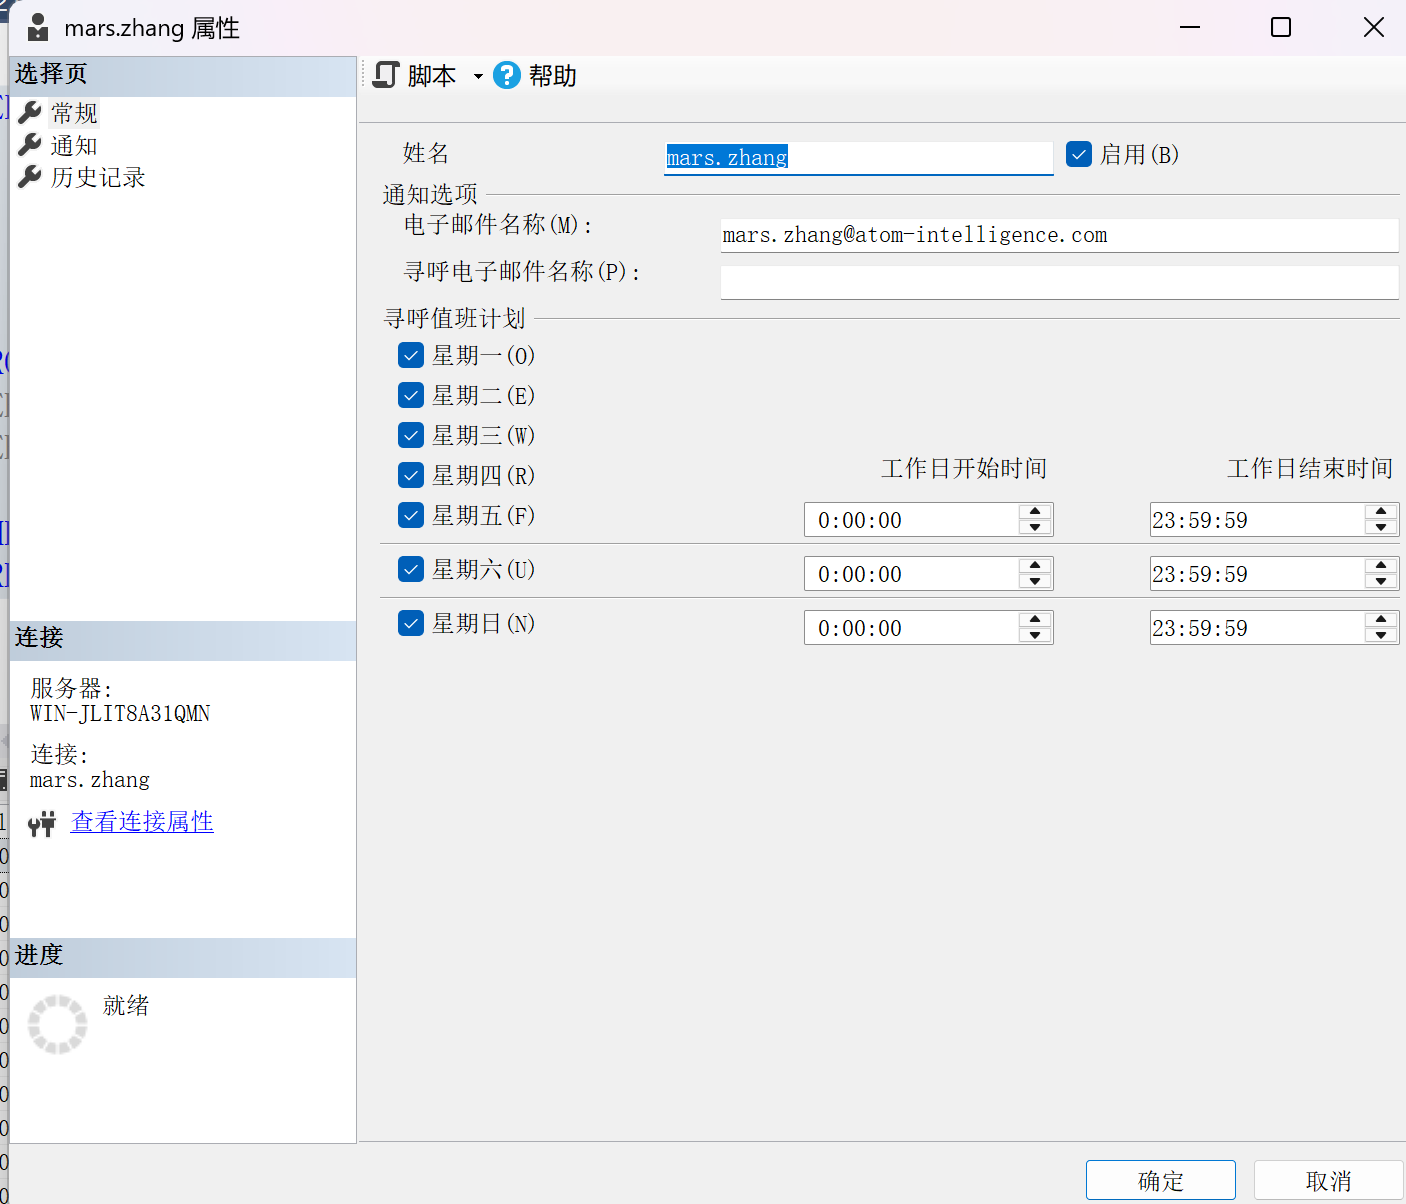Click the 取消 button

point(1329,1181)
